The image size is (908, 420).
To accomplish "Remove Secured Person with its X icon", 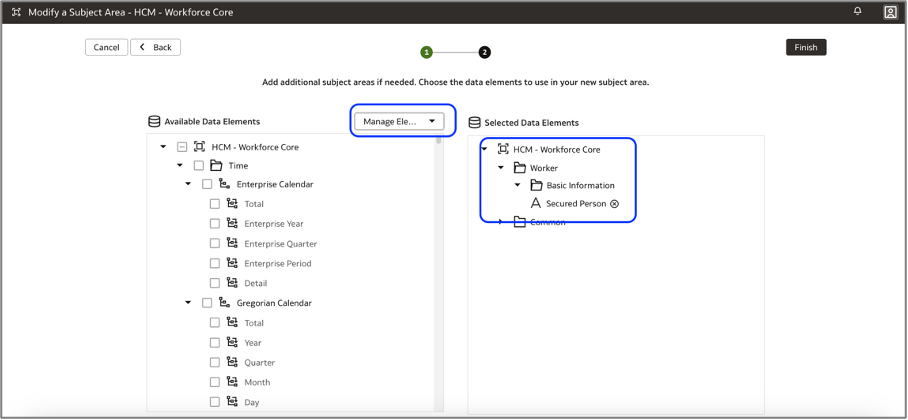I will coord(614,204).
